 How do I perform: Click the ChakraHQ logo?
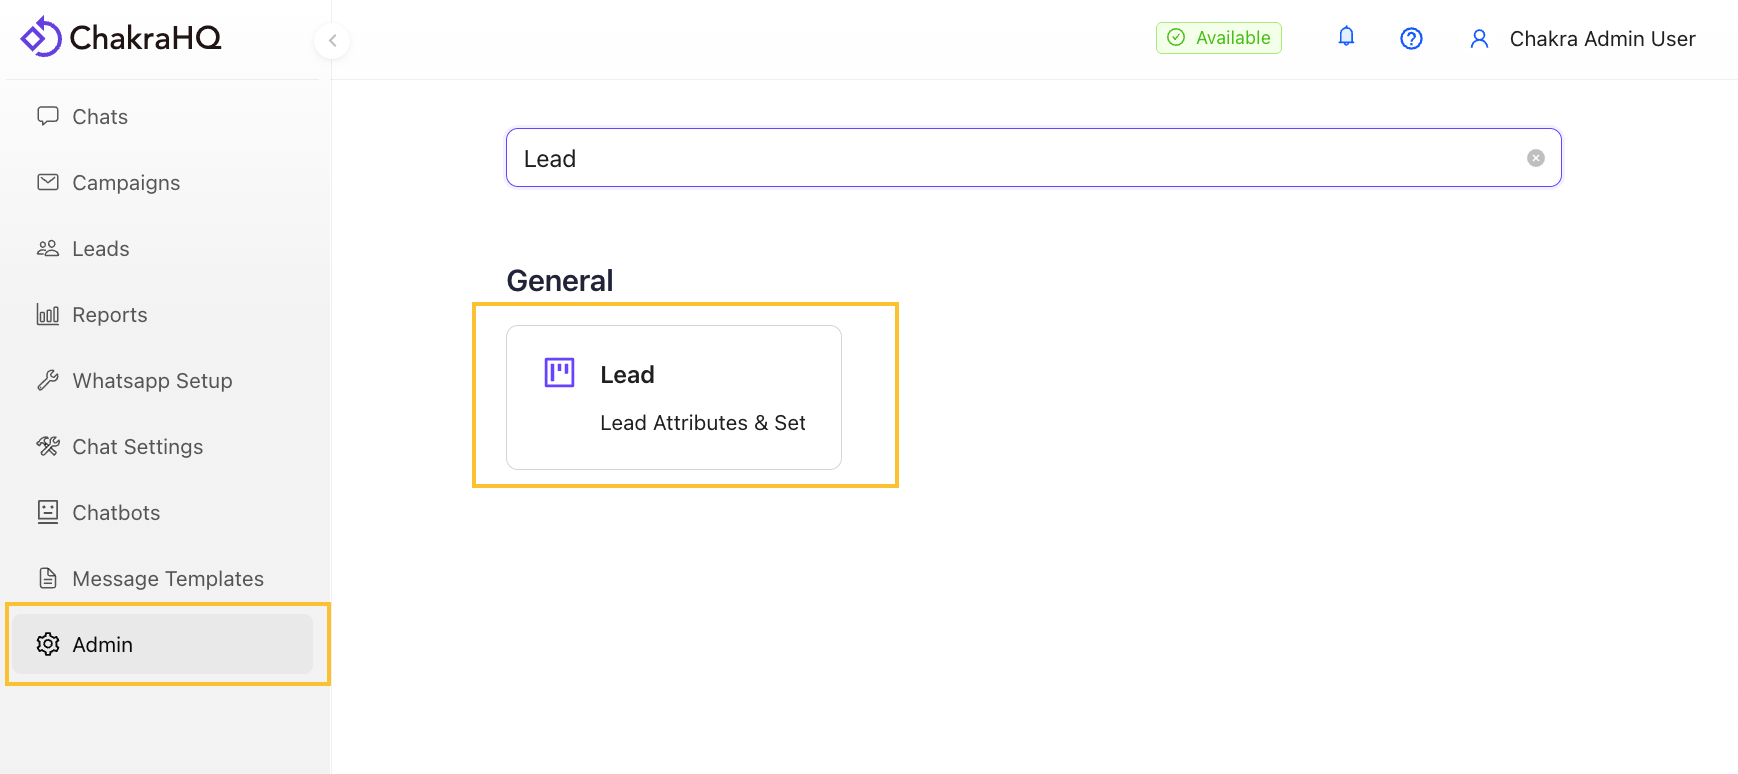pos(120,37)
